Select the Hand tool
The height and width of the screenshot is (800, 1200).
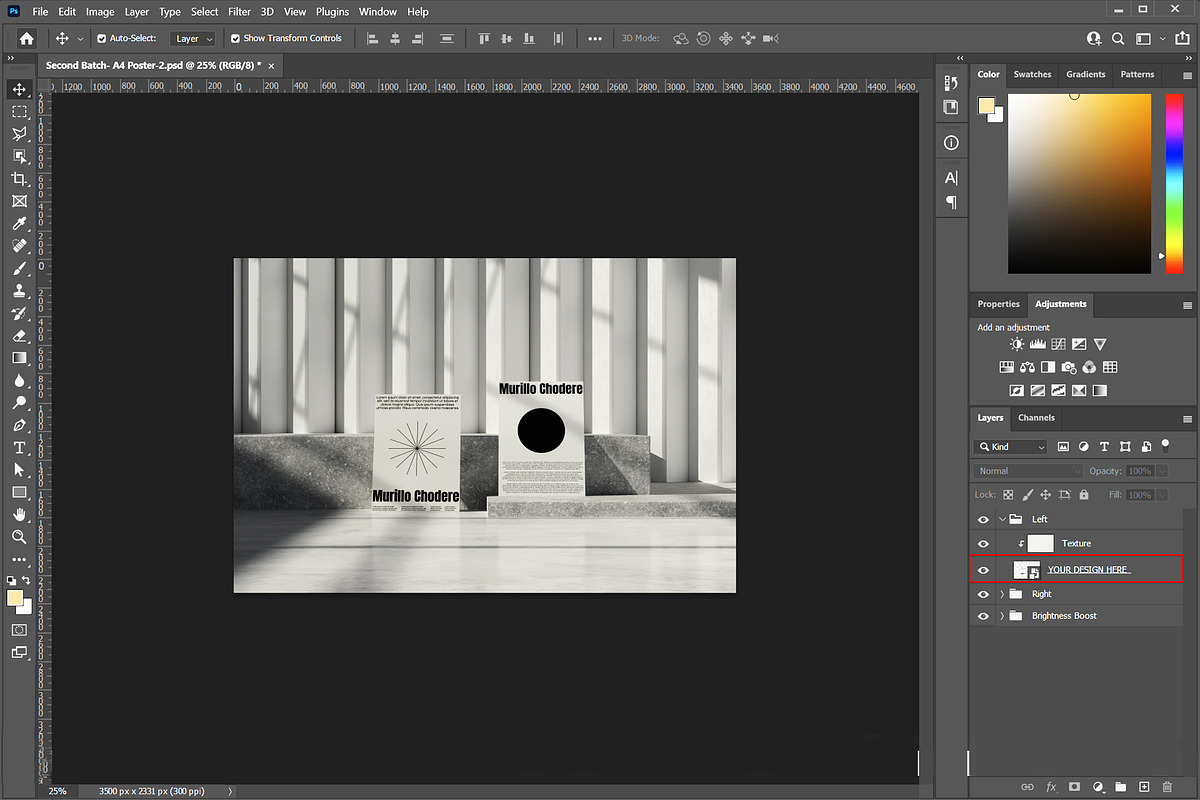click(19, 514)
